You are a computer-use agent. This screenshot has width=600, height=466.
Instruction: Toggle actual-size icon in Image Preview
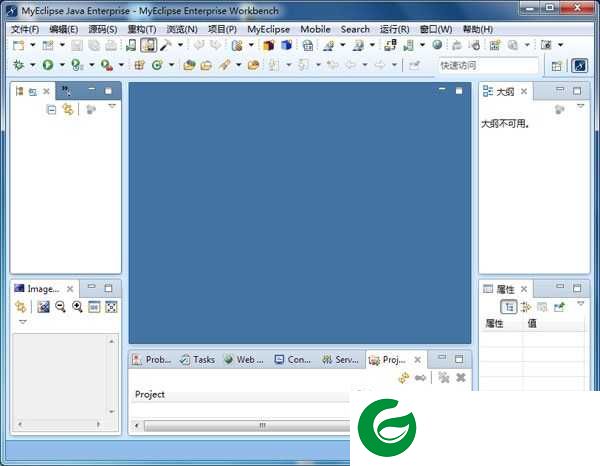click(x=94, y=306)
